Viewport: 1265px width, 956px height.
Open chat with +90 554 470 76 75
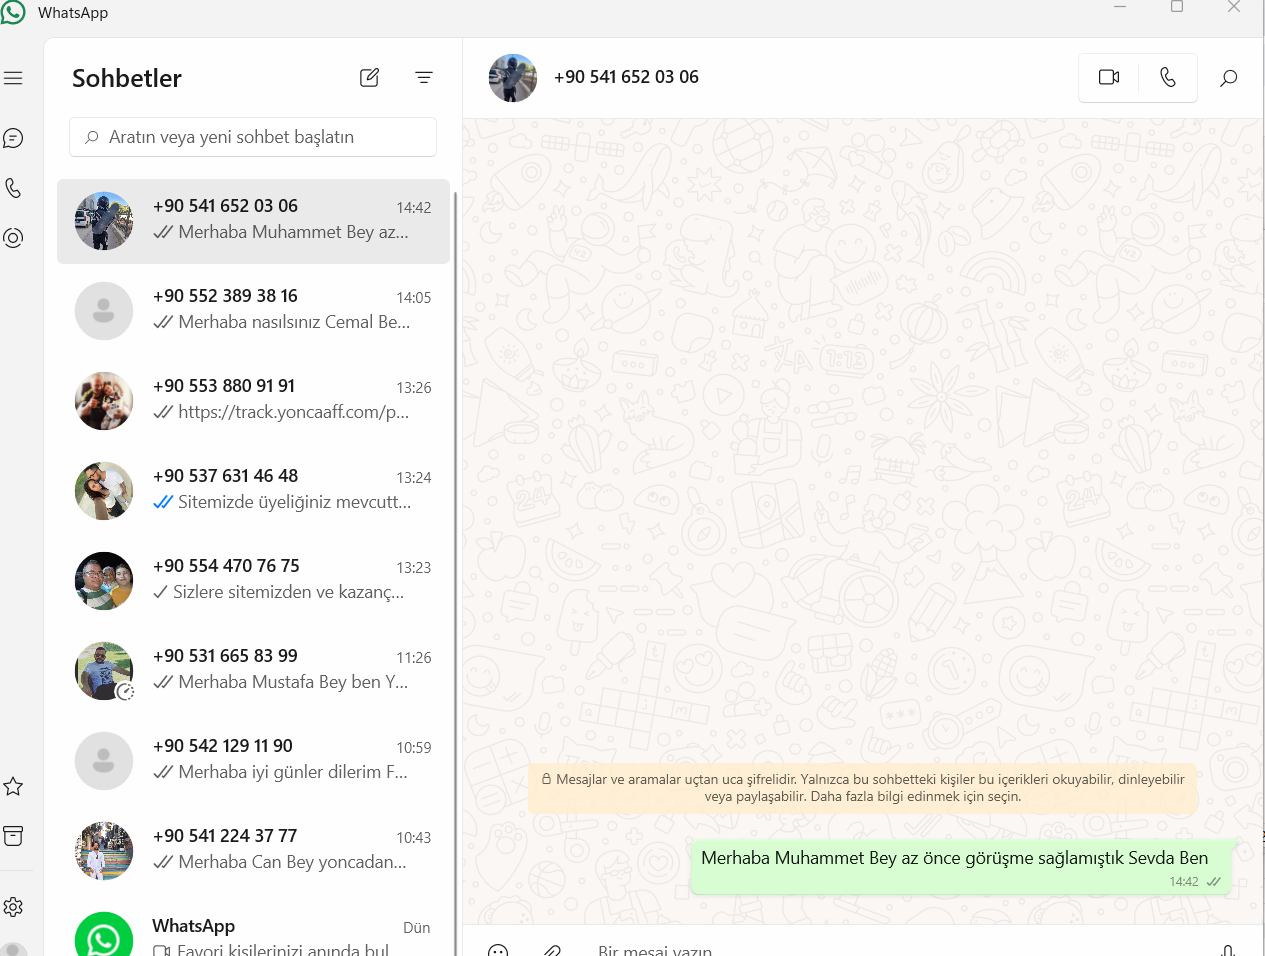(253, 581)
